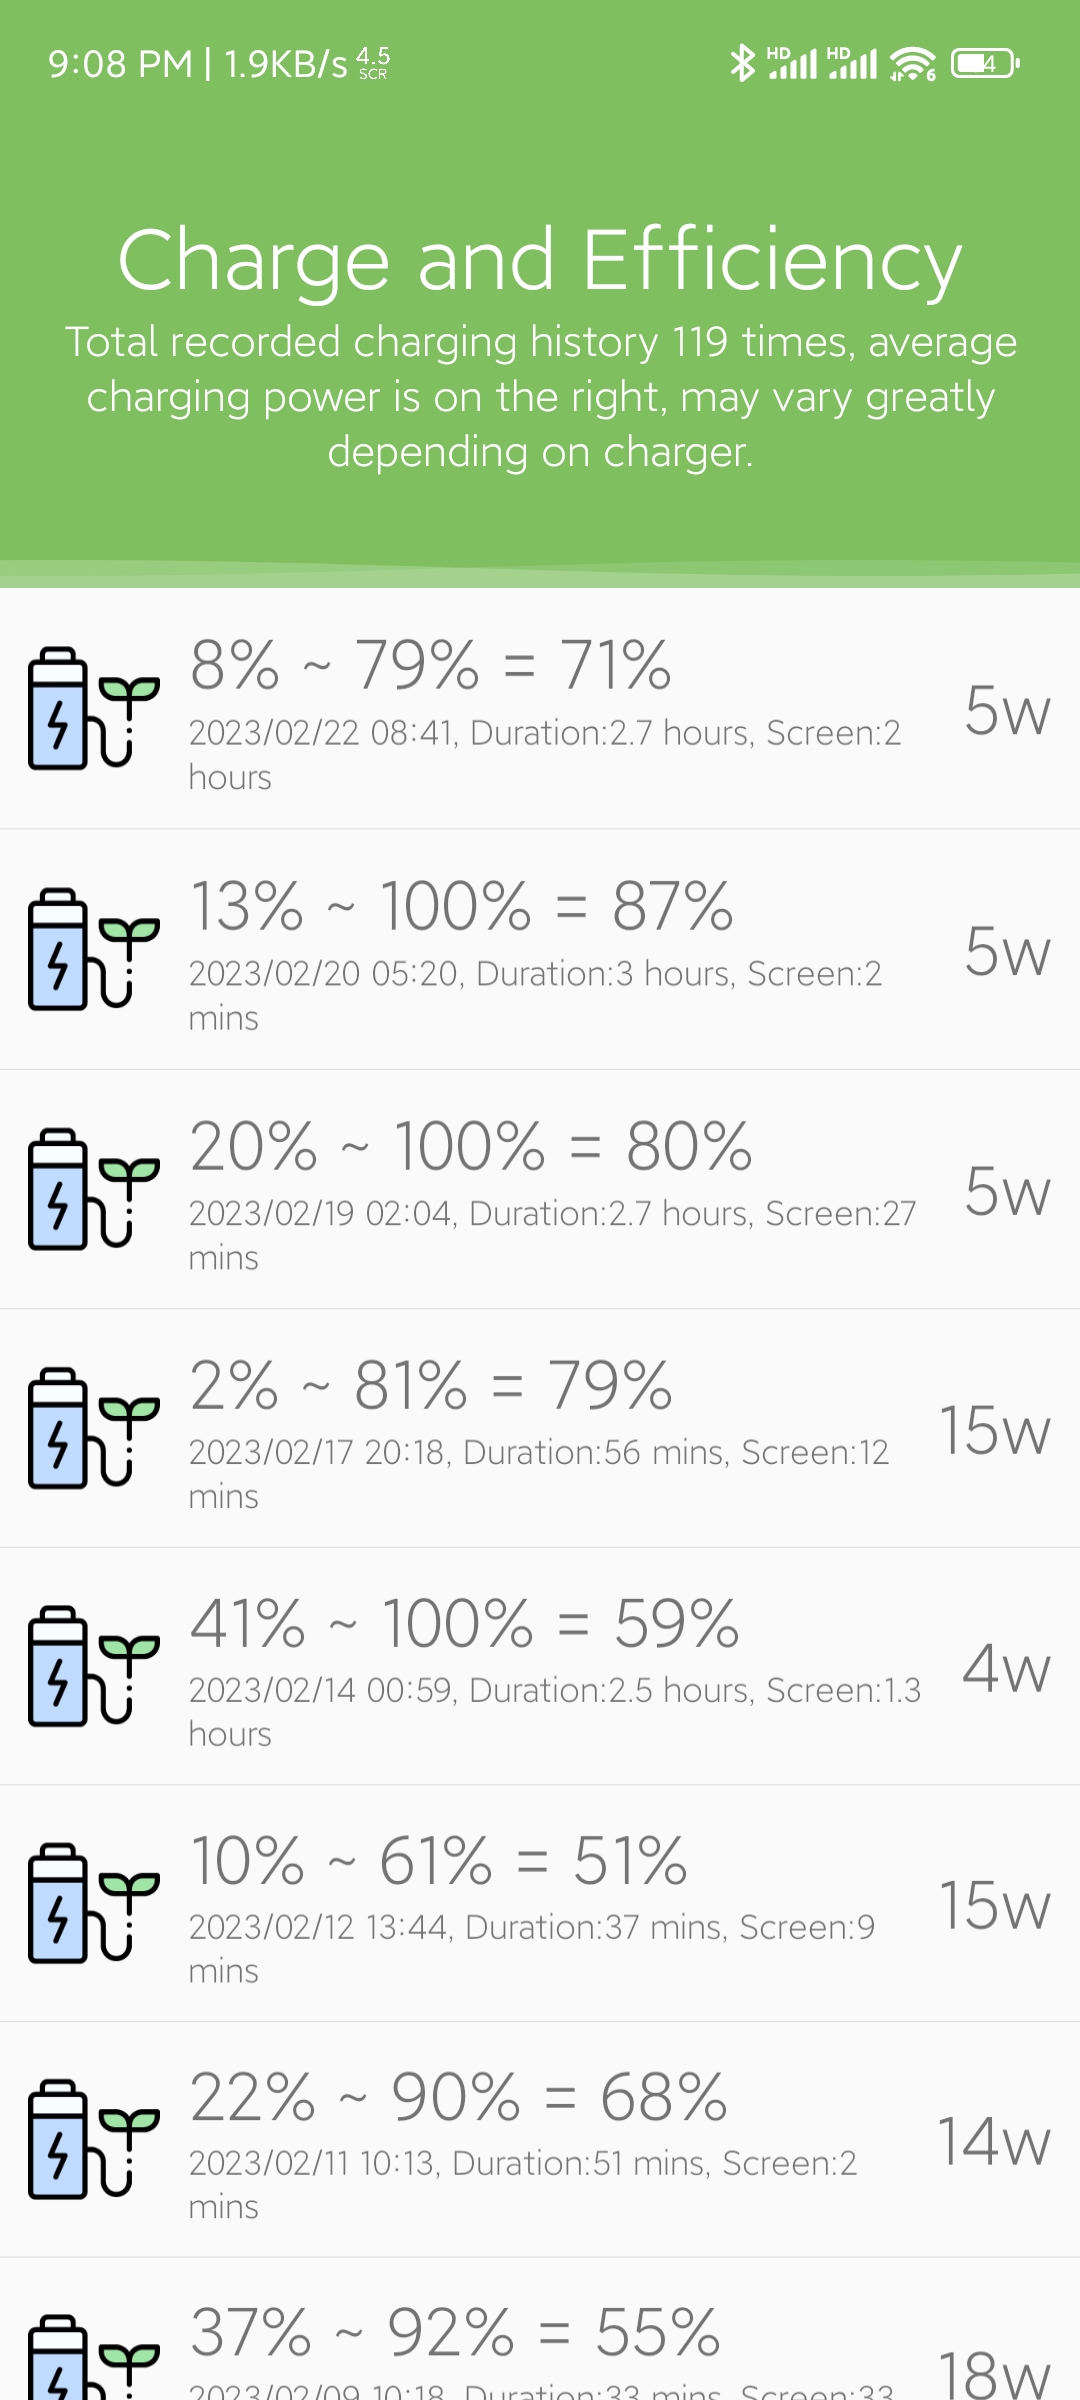Tap the 14w power label
The width and height of the screenshot is (1080, 2400).
(x=994, y=2141)
